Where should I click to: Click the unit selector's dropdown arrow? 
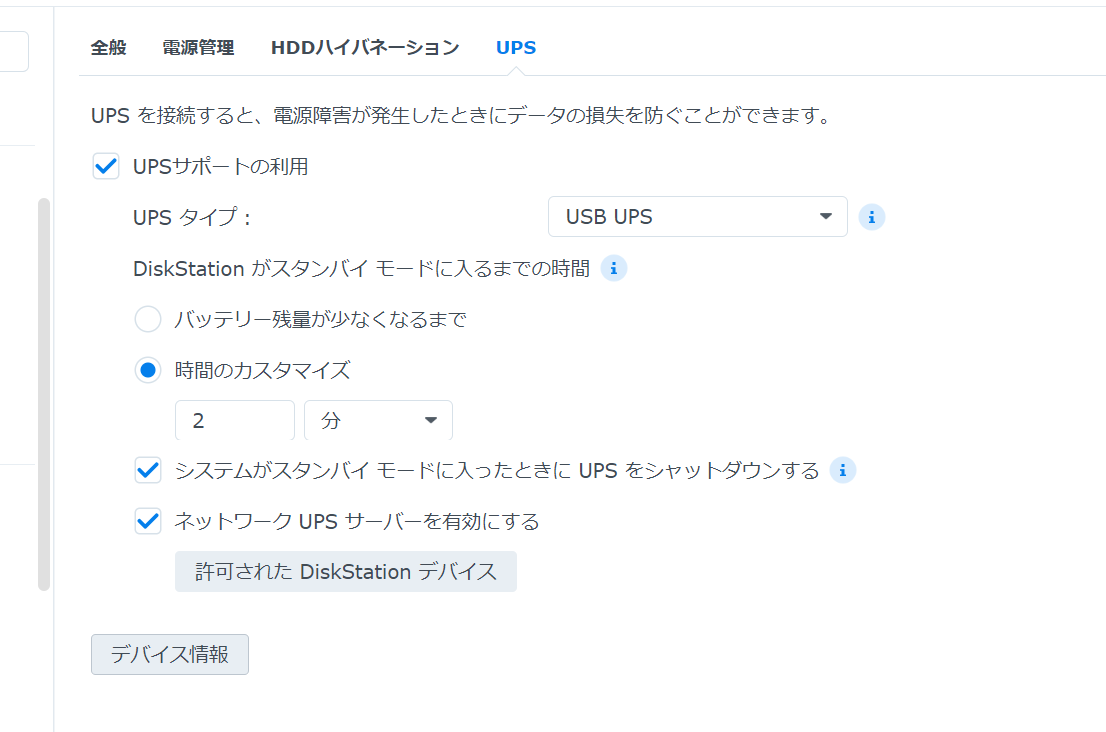(432, 420)
